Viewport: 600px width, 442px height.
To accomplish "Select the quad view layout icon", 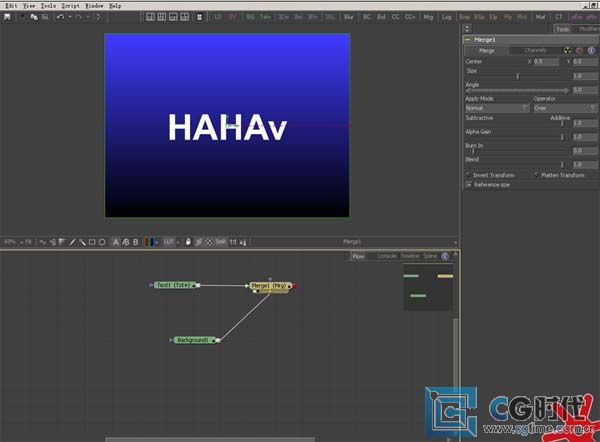I will [185, 17].
